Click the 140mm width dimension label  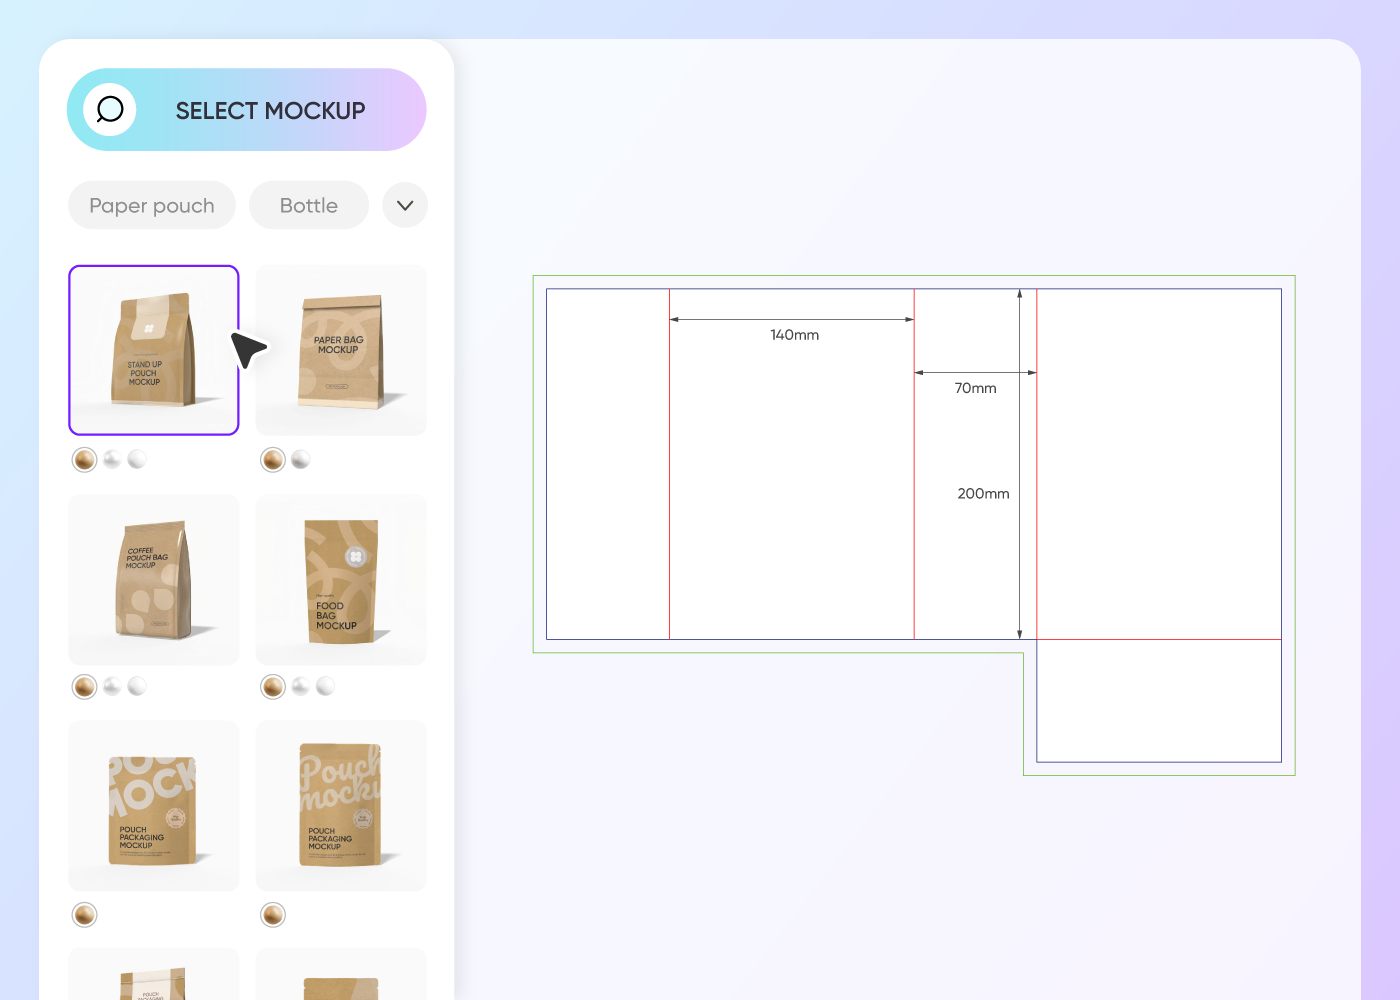coord(793,335)
